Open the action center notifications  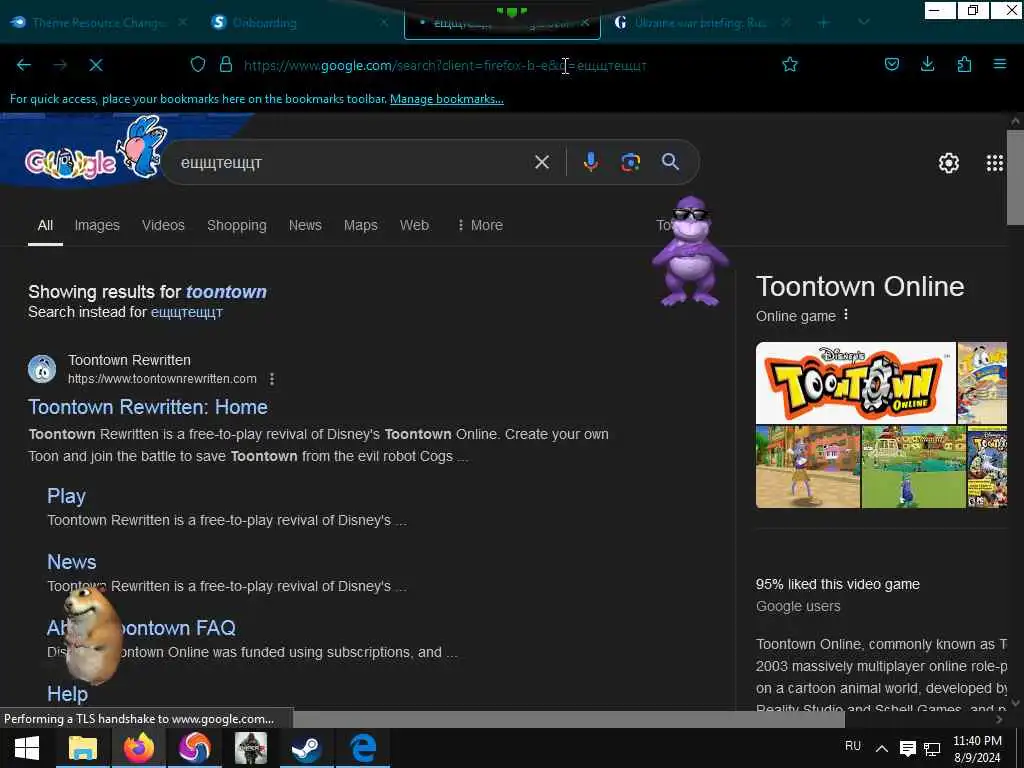click(907, 748)
